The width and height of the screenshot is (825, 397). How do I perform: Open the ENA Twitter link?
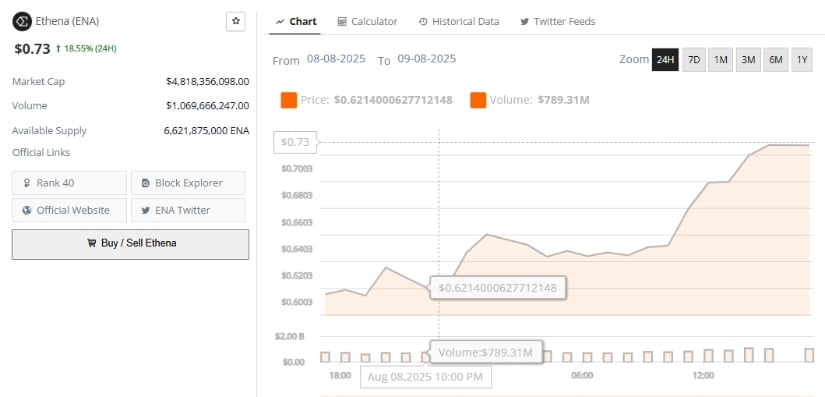(x=188, y=210)
